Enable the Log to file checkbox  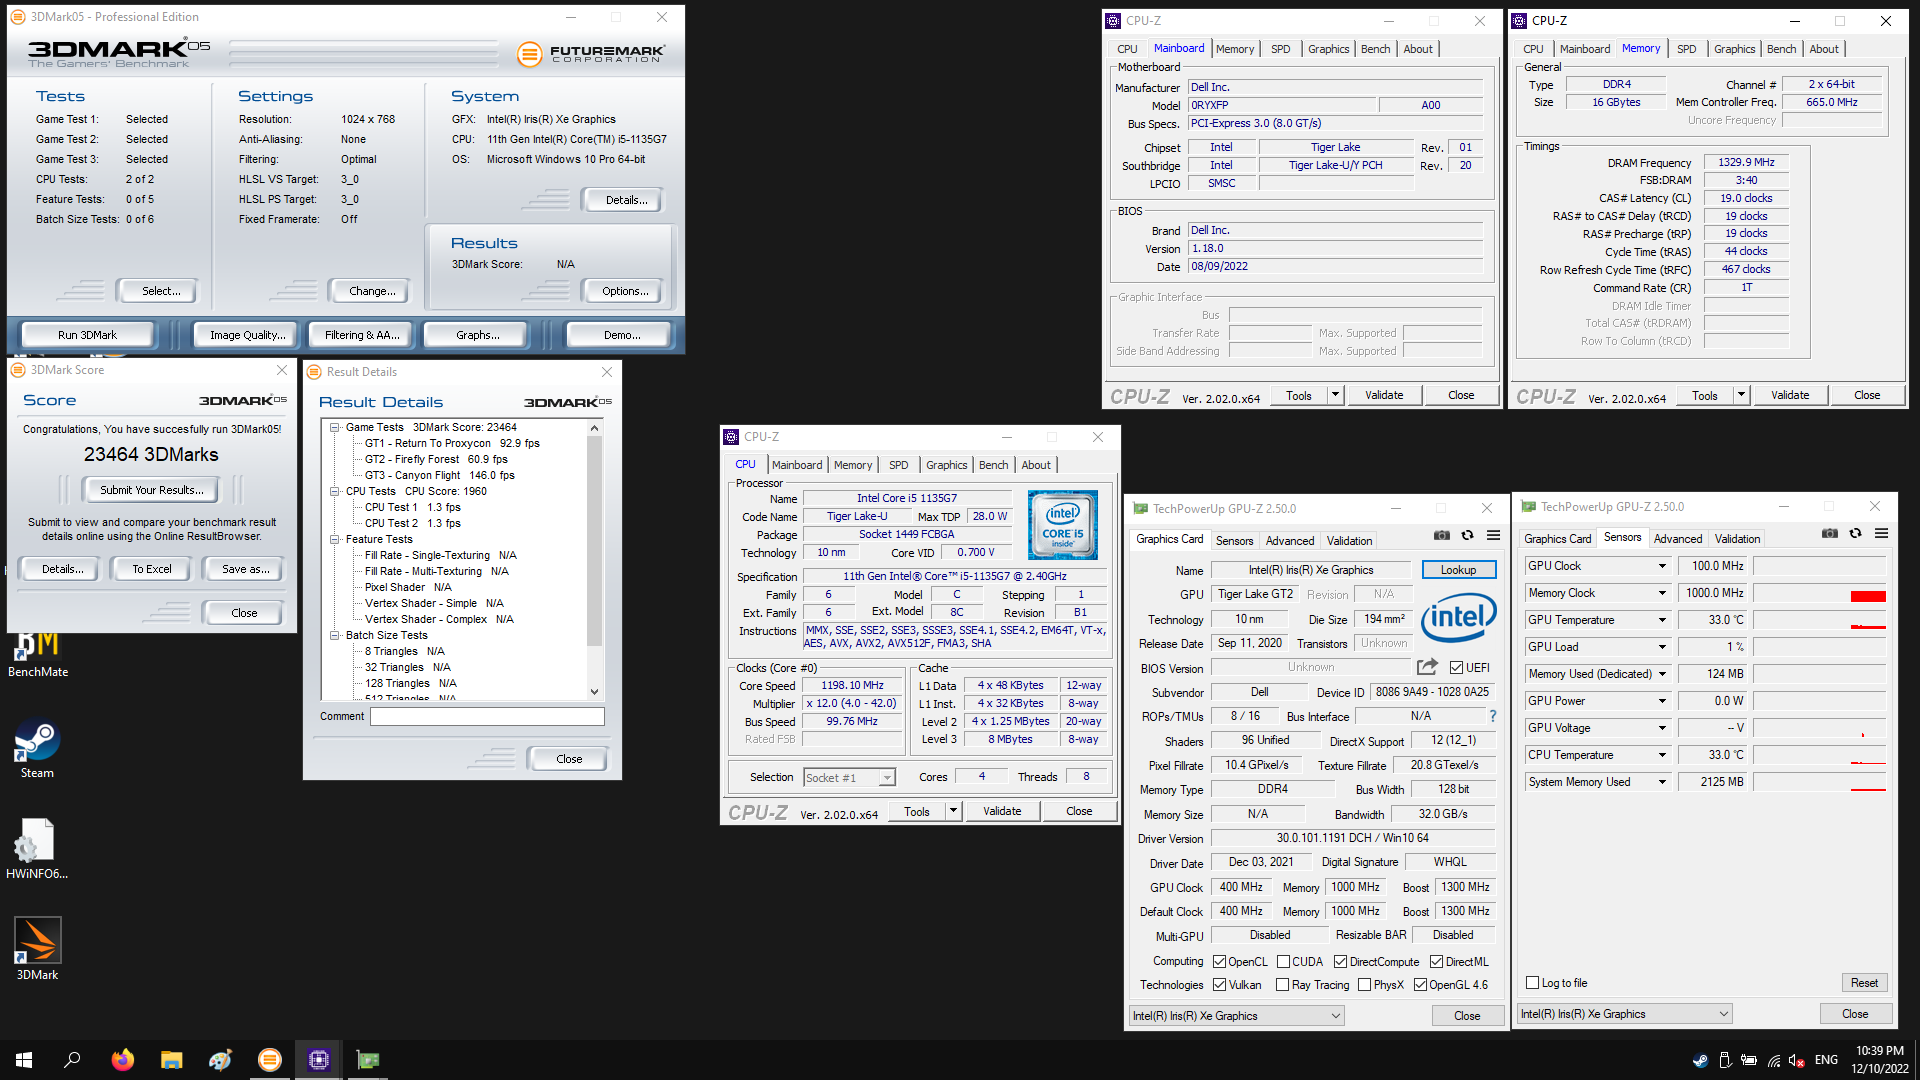click(x=1532, y=983)
